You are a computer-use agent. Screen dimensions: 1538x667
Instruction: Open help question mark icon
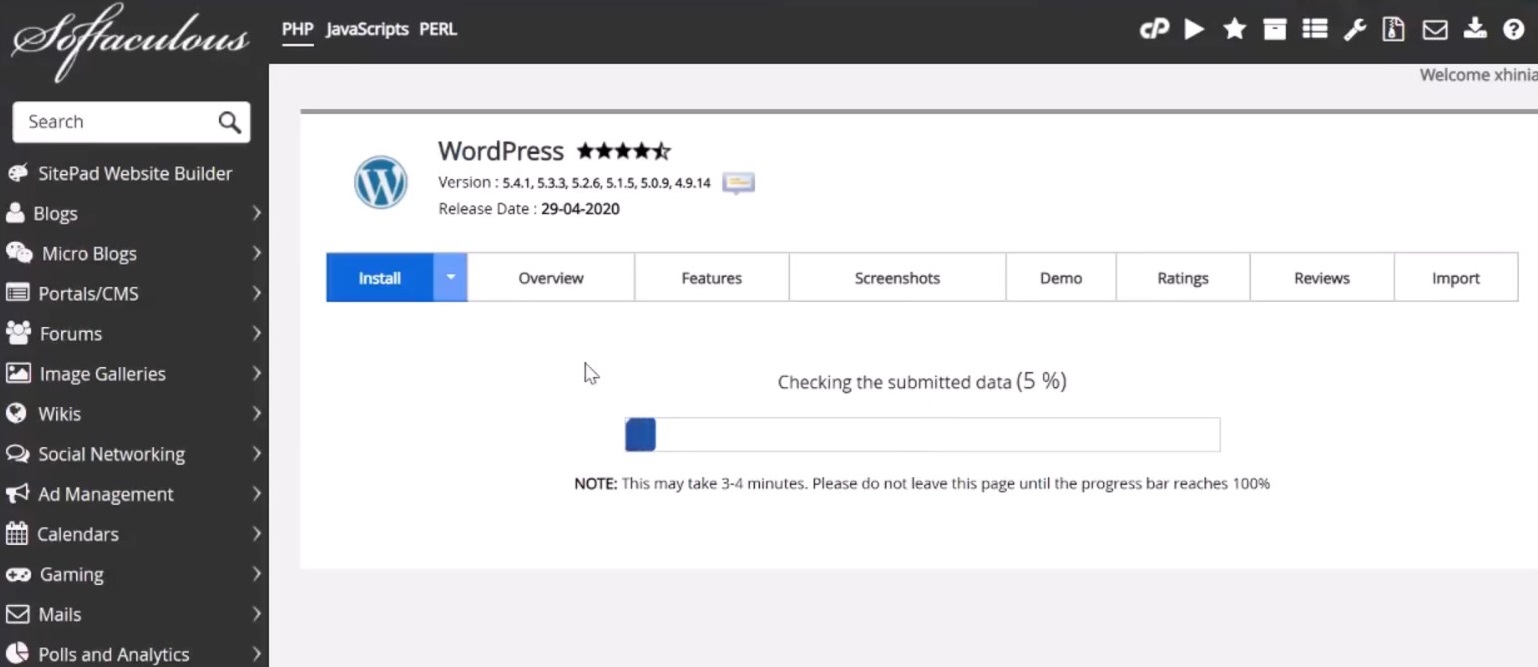coord(1514,30)
